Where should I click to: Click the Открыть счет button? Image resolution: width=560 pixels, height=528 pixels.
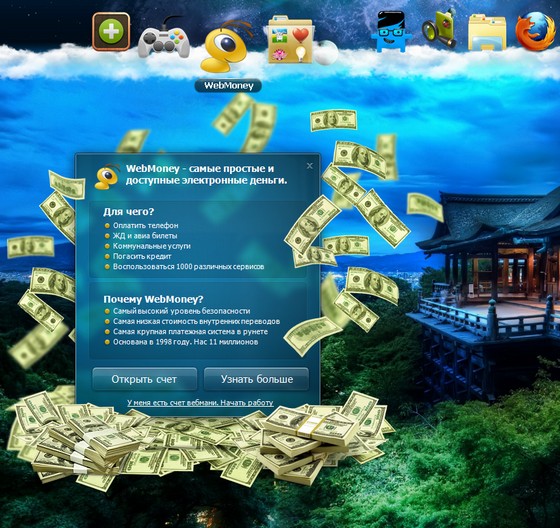click(x=144, y=379)
